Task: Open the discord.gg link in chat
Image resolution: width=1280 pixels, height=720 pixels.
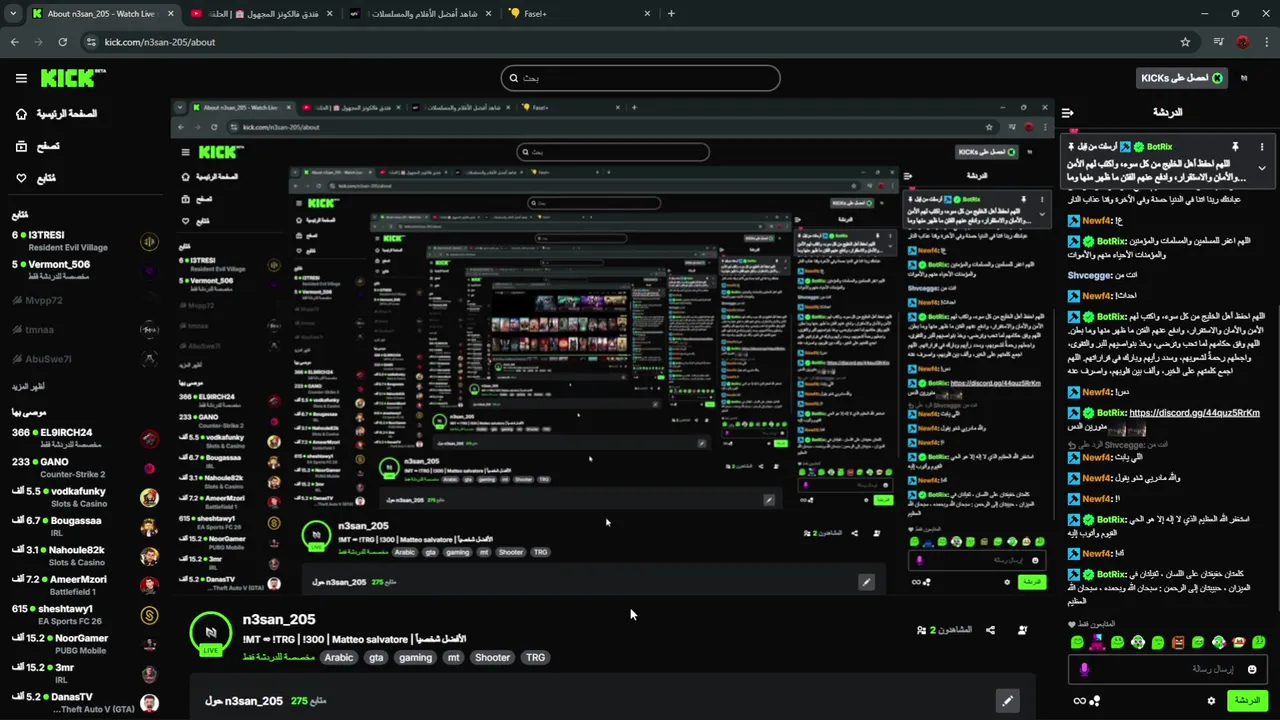Action: click(1194, 413)
